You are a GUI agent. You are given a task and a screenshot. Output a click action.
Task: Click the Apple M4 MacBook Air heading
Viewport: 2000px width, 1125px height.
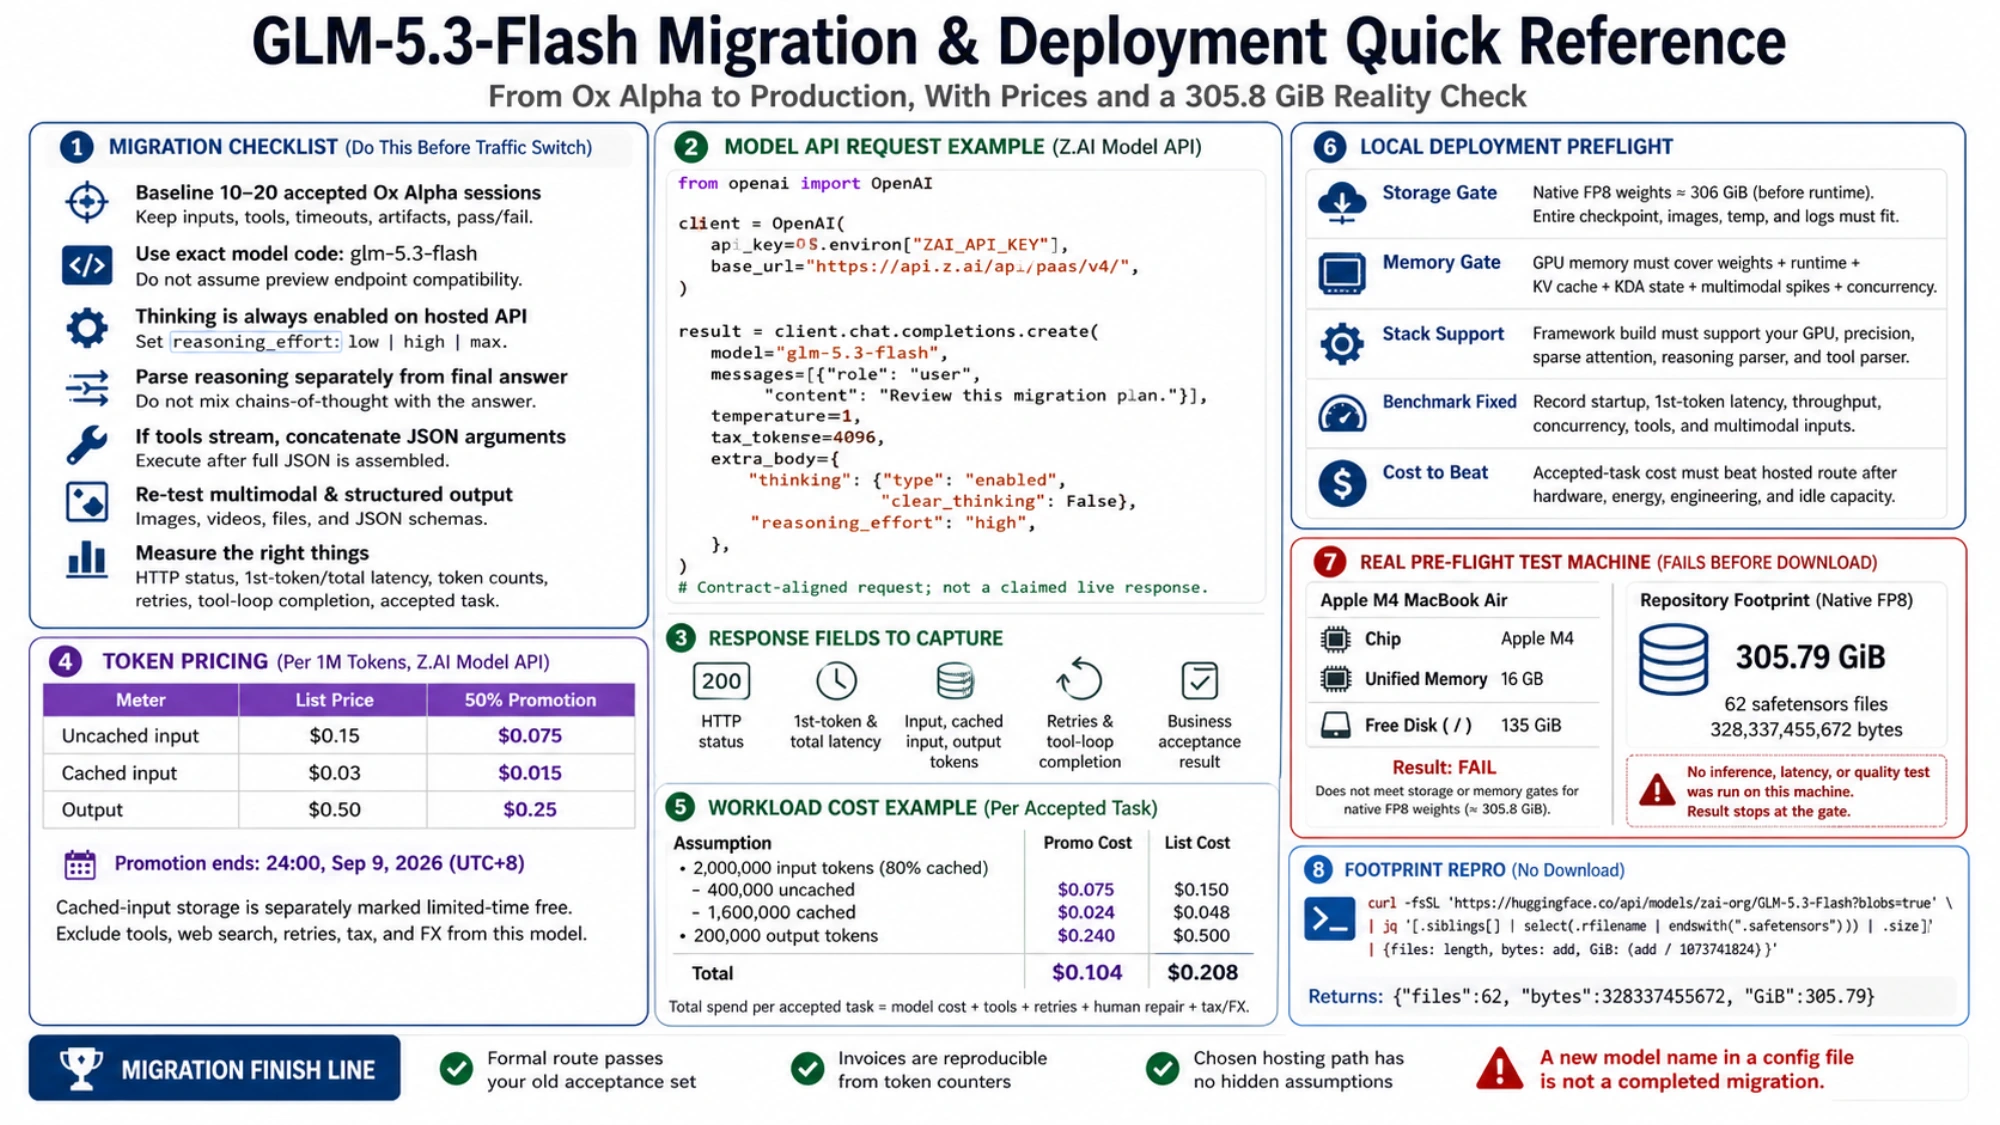[1413, 600]
